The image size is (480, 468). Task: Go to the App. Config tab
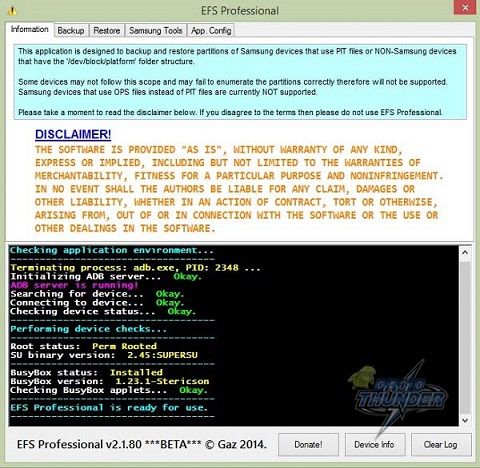point(211,31)
